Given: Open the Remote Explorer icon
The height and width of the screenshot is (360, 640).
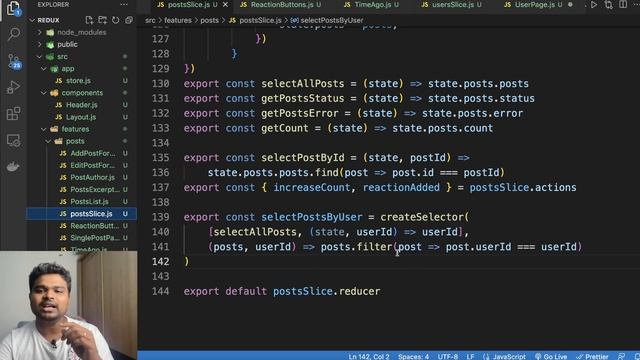Looking at the screenshot, I should coord(13,141).
